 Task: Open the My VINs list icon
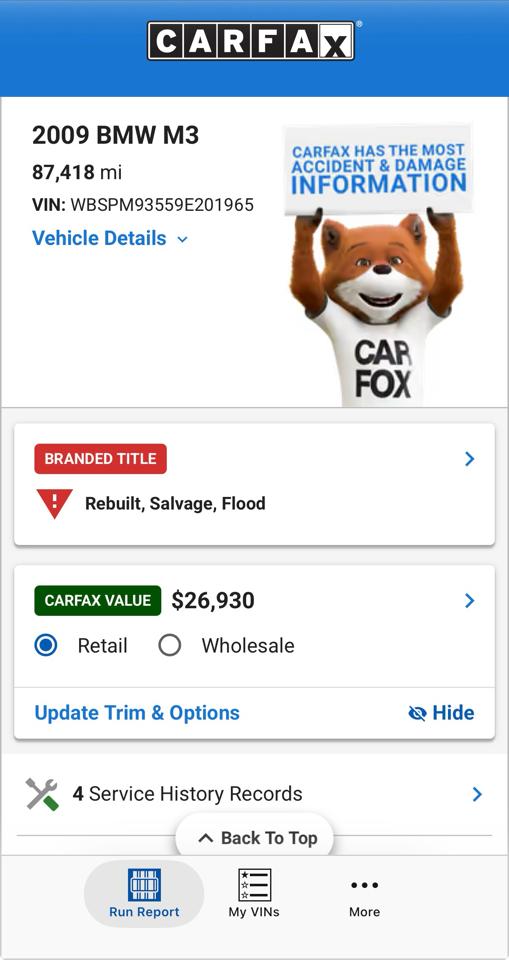coord(254,885)
